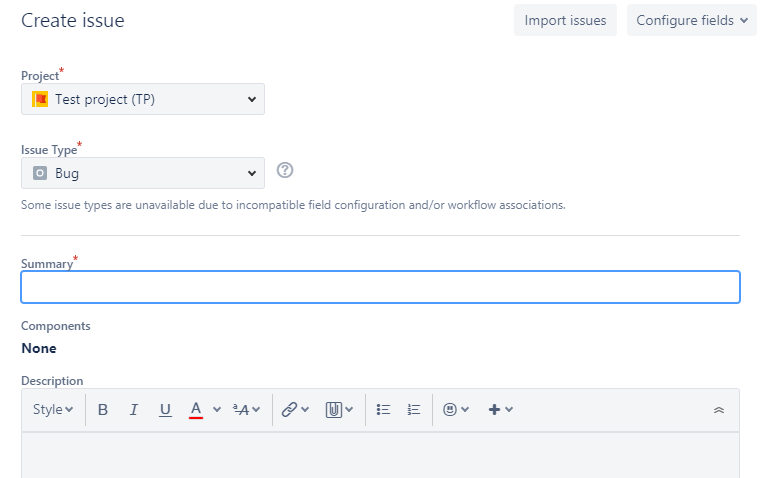Toggle underline formatting in Description toolbar
Viewport: 764px width, 478px height.
[x=165, y=410]
